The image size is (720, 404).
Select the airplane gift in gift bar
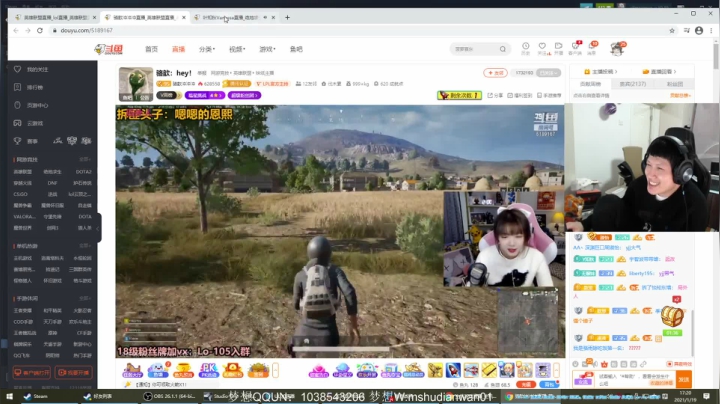click(471, 370)
